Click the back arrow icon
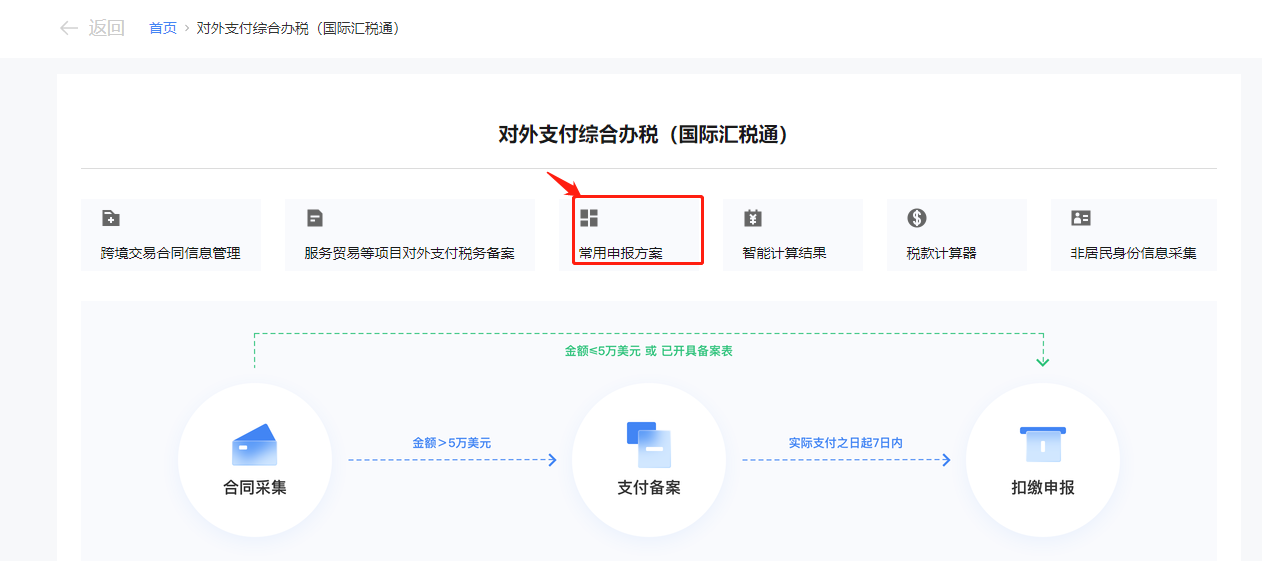The image size is (1262, 561). pos(69,28)
